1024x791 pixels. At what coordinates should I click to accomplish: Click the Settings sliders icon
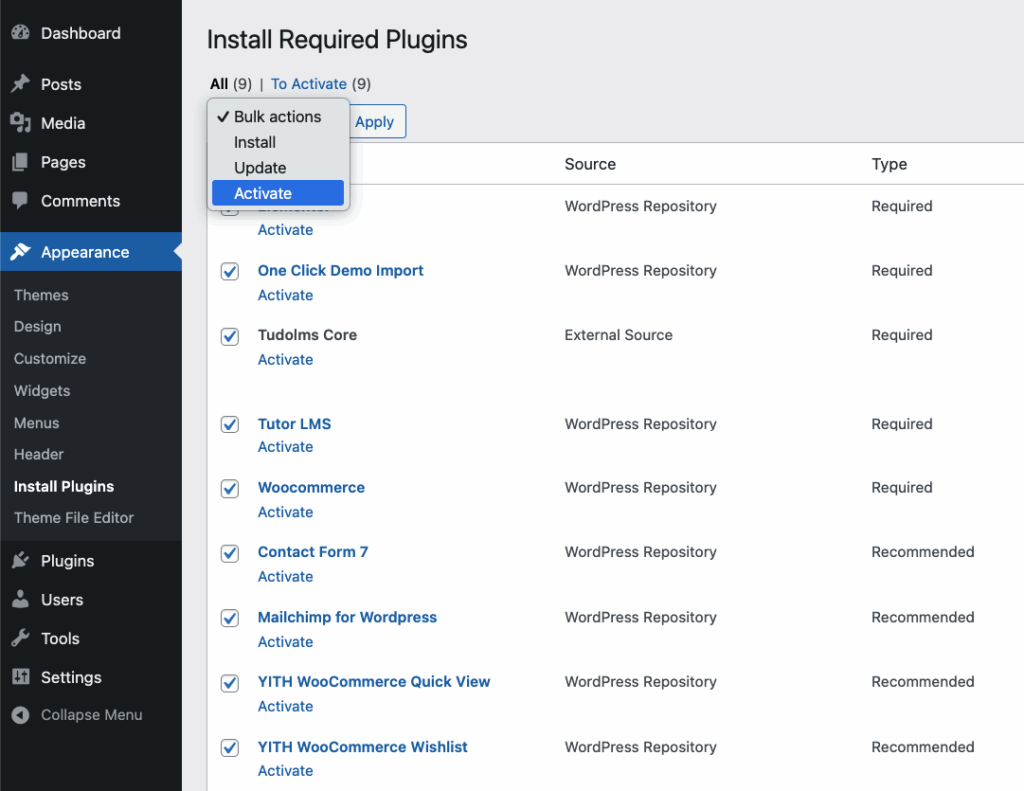(20, 677)
